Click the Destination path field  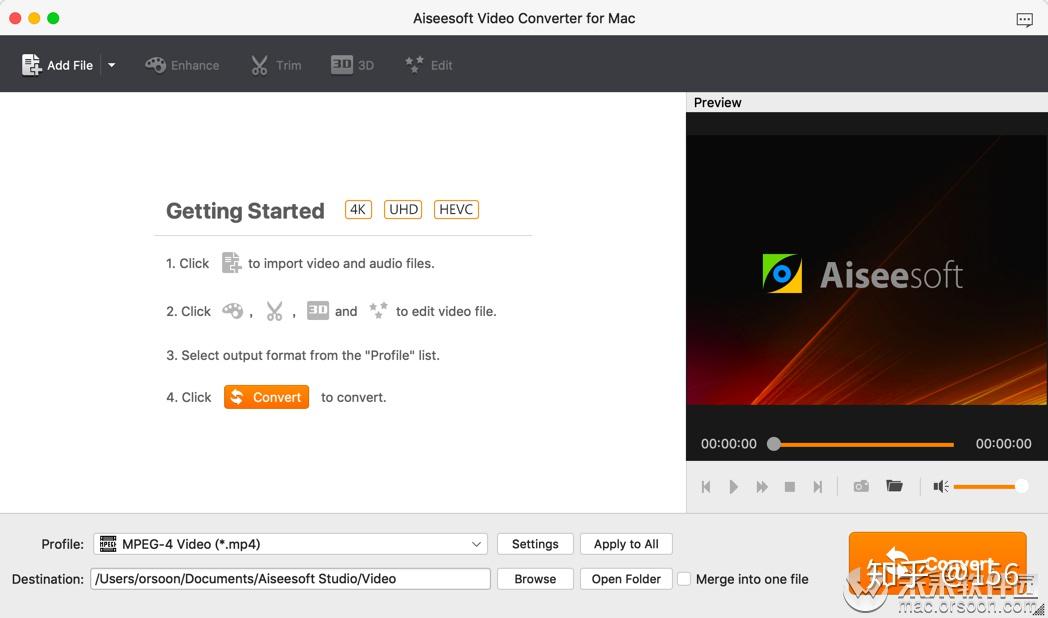[290, 579]
